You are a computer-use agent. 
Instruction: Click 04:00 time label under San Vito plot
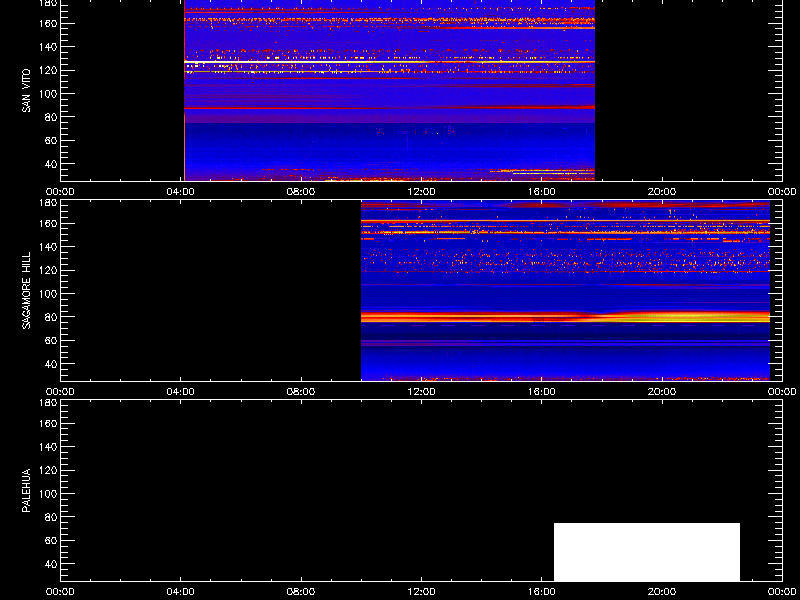(x=181, y=192)
